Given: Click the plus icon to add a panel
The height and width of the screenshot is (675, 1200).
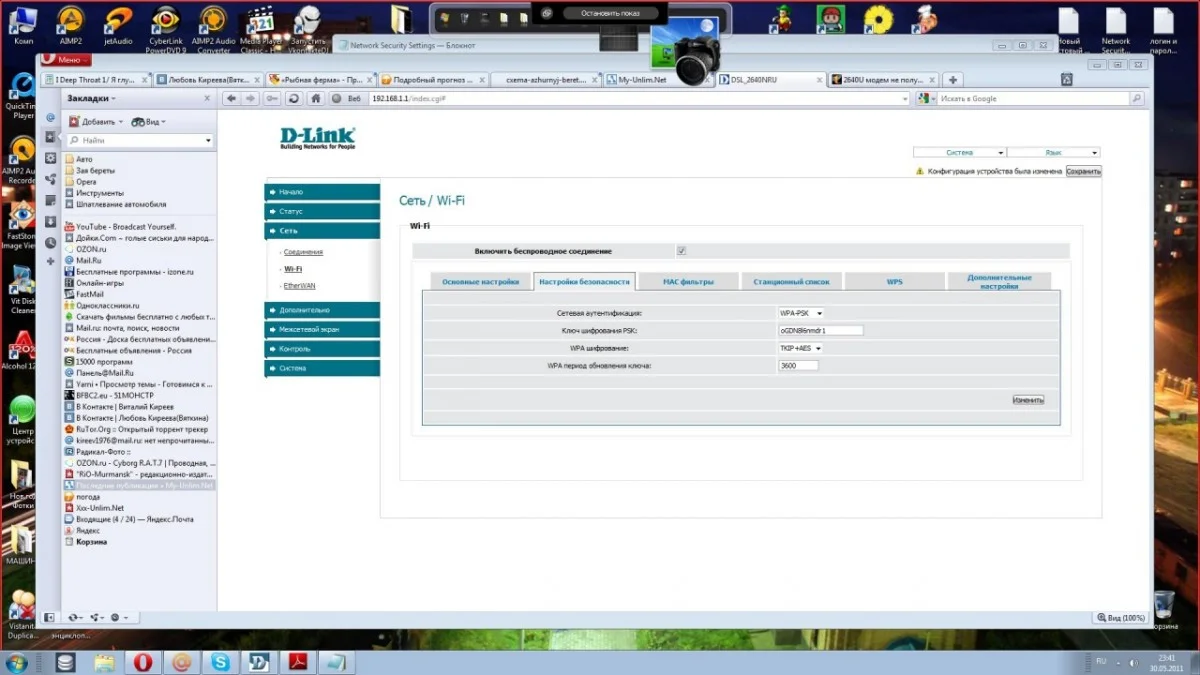Looking at the screenshot, I should pyautogui.click(x=50, y=262).
